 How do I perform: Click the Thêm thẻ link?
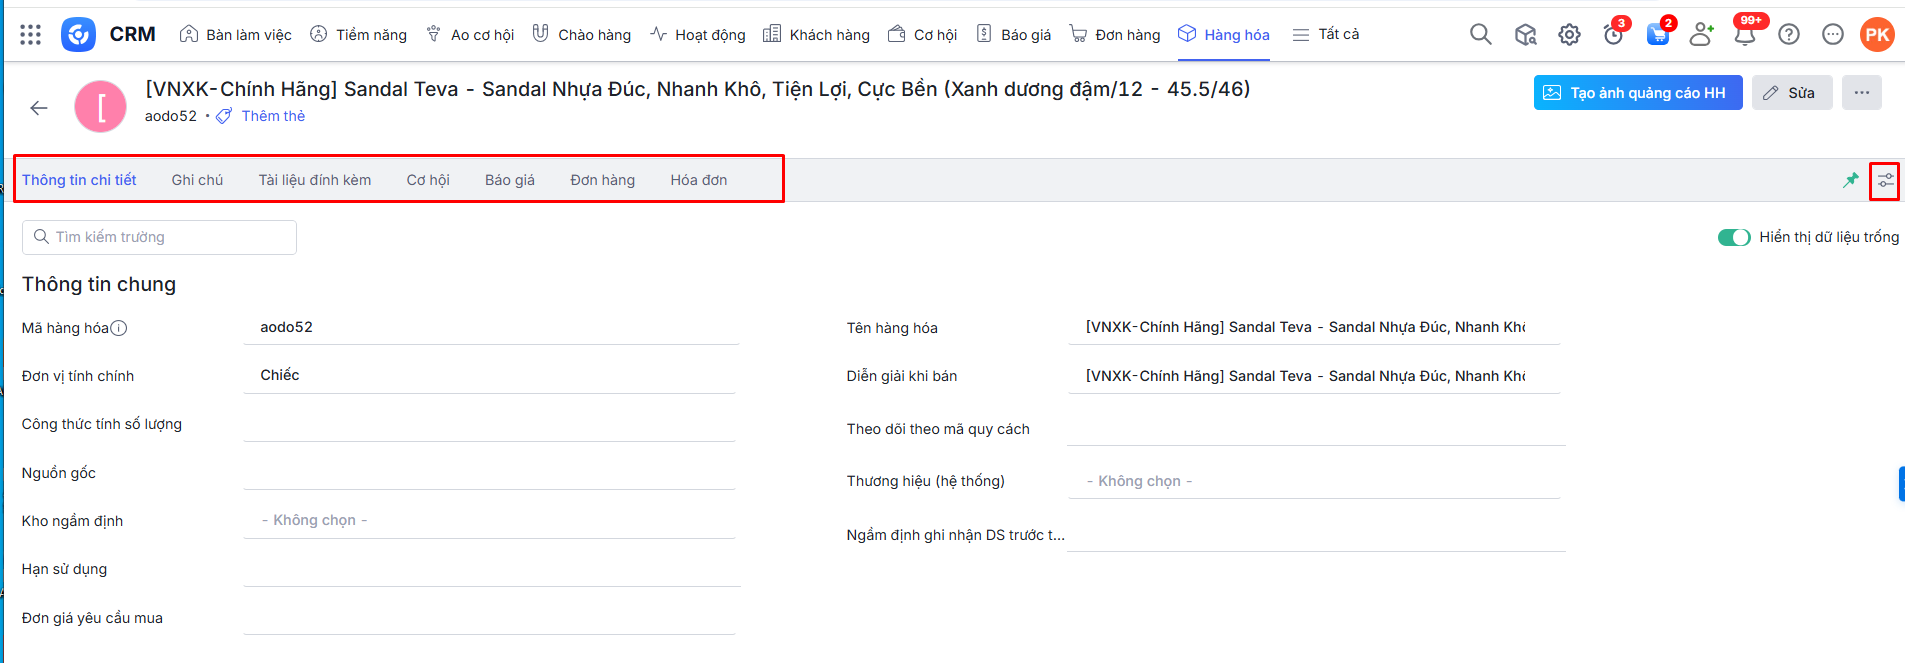tap(273, 116)
